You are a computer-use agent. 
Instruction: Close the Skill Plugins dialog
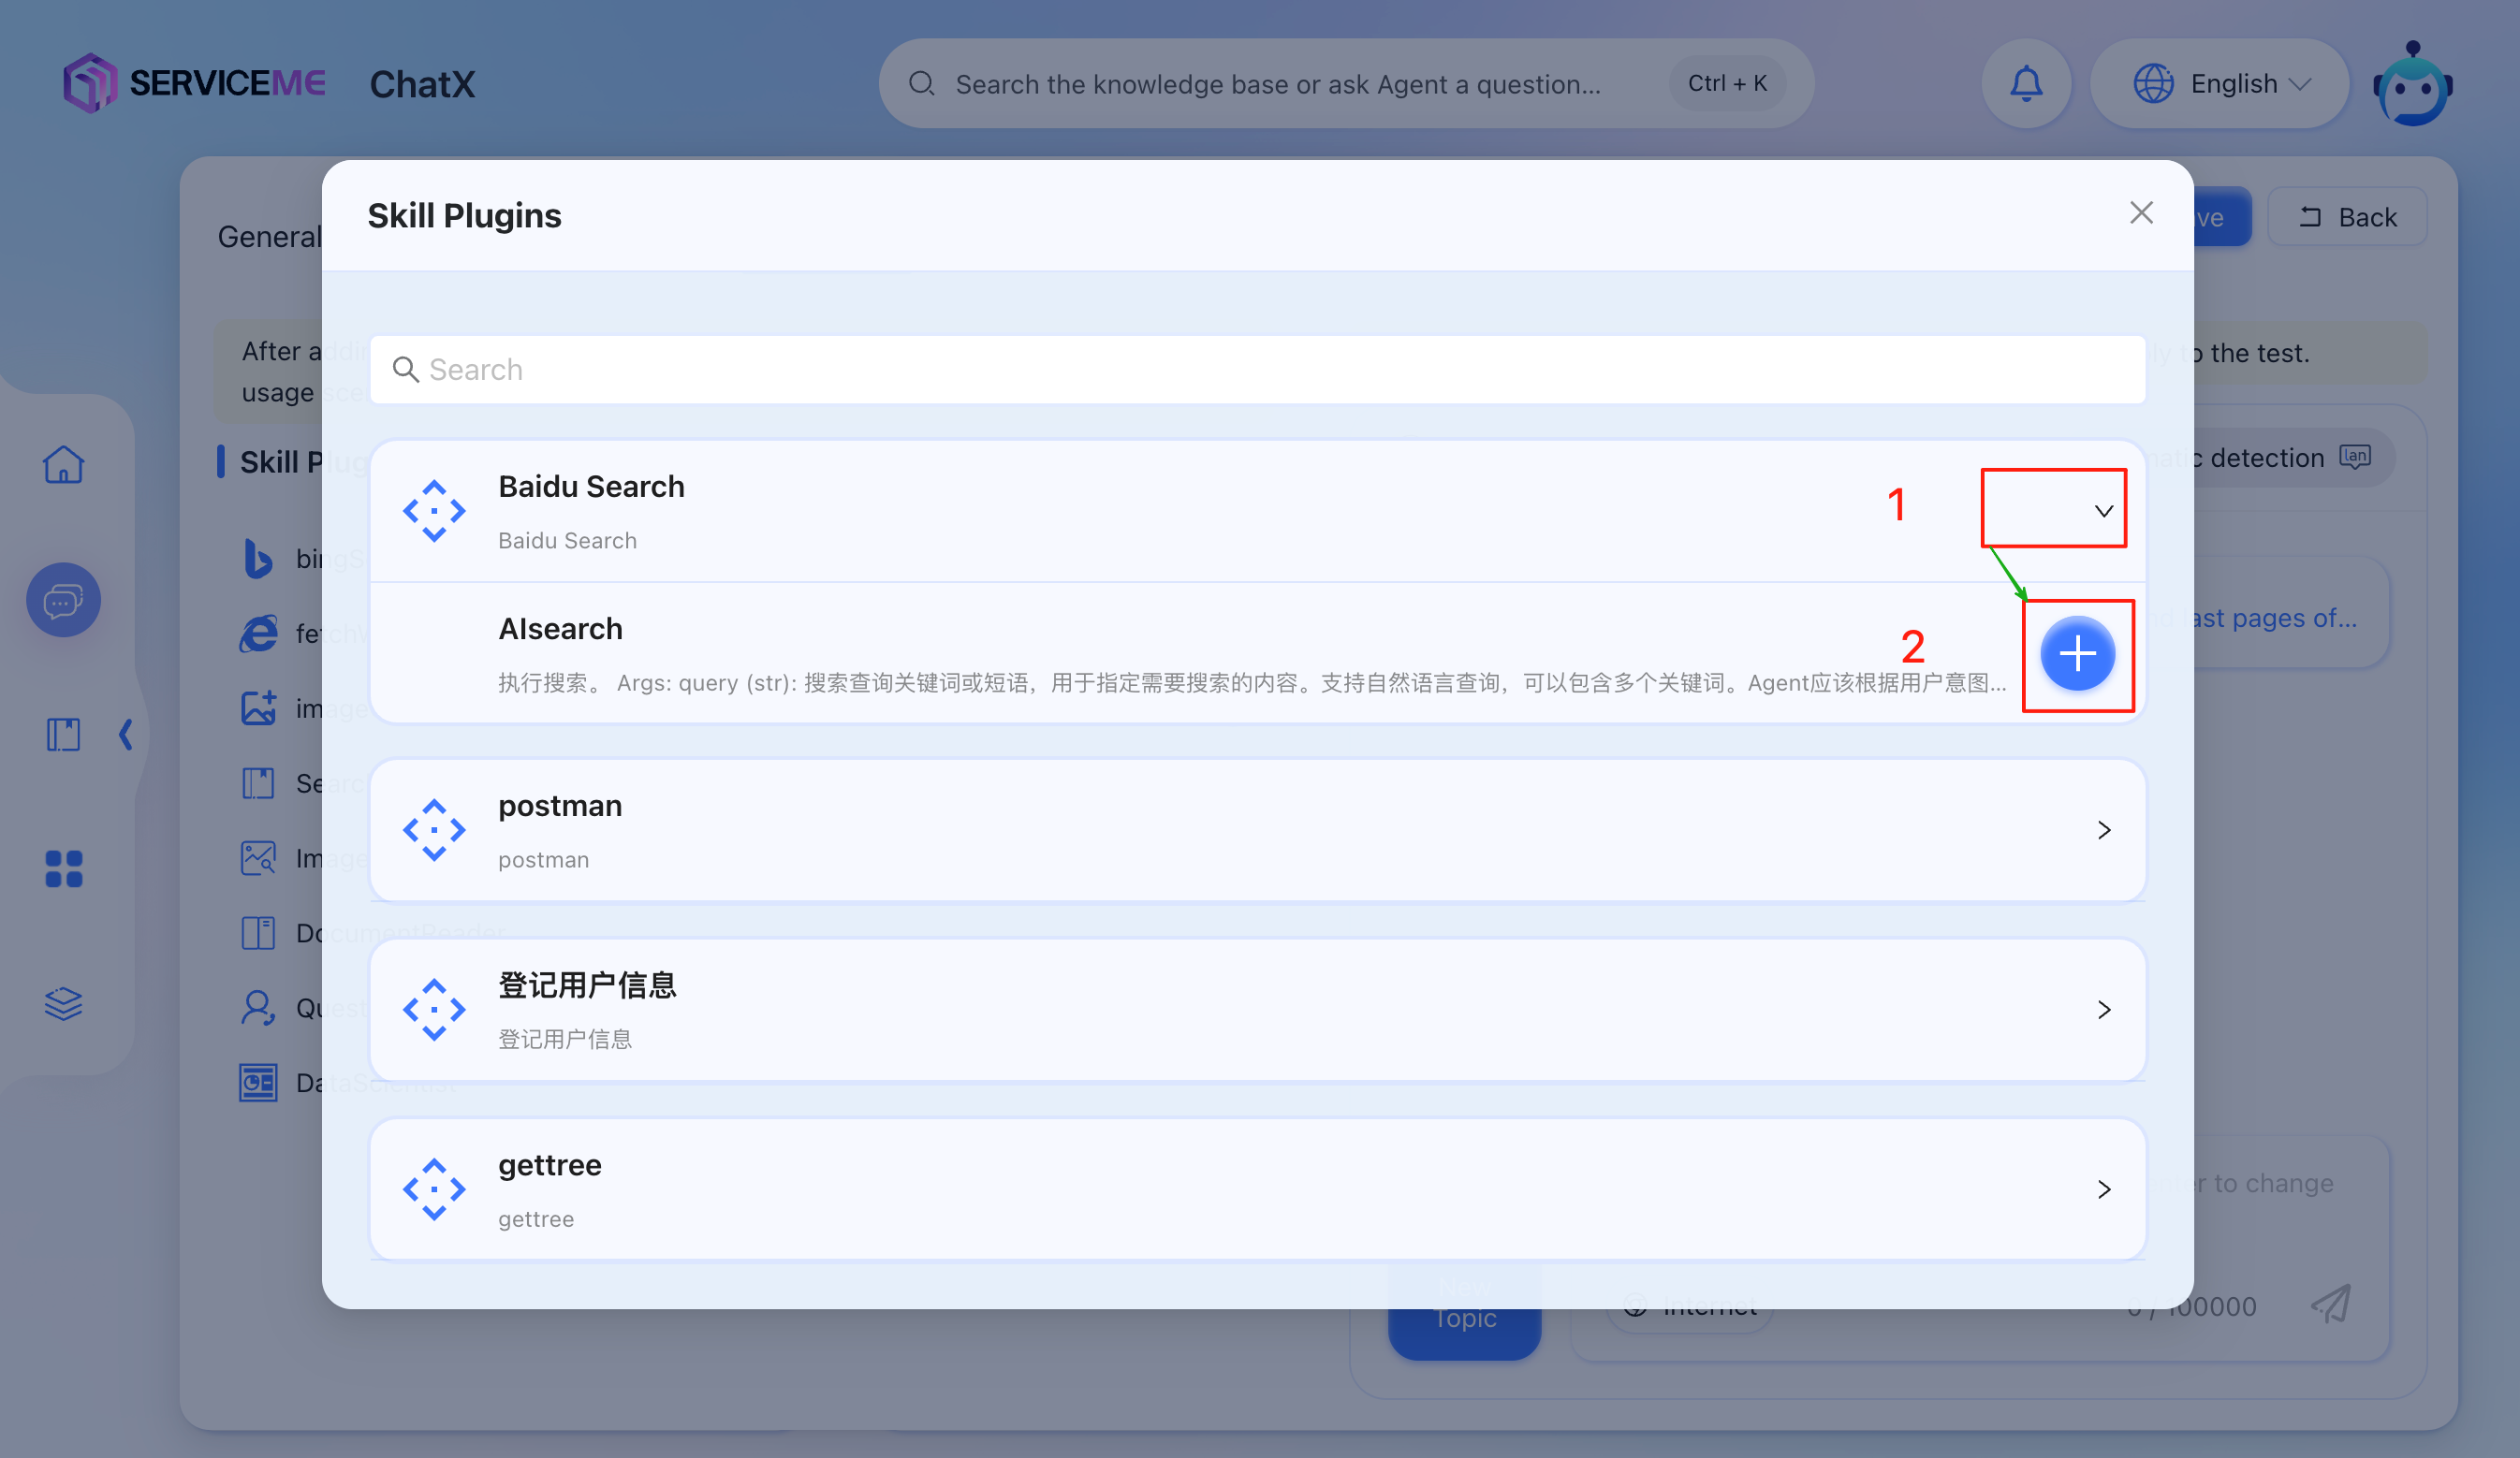(2141, 213)
